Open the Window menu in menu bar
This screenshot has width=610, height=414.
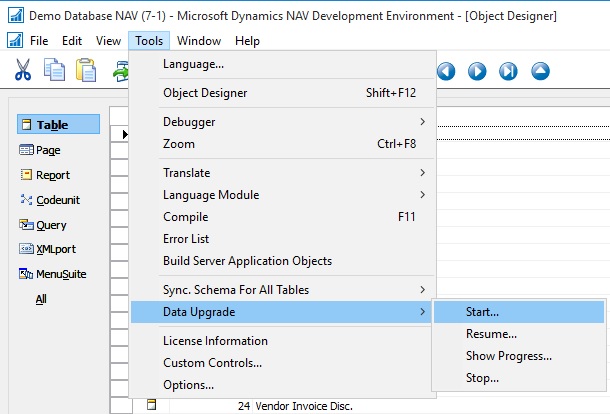[200, 41]
